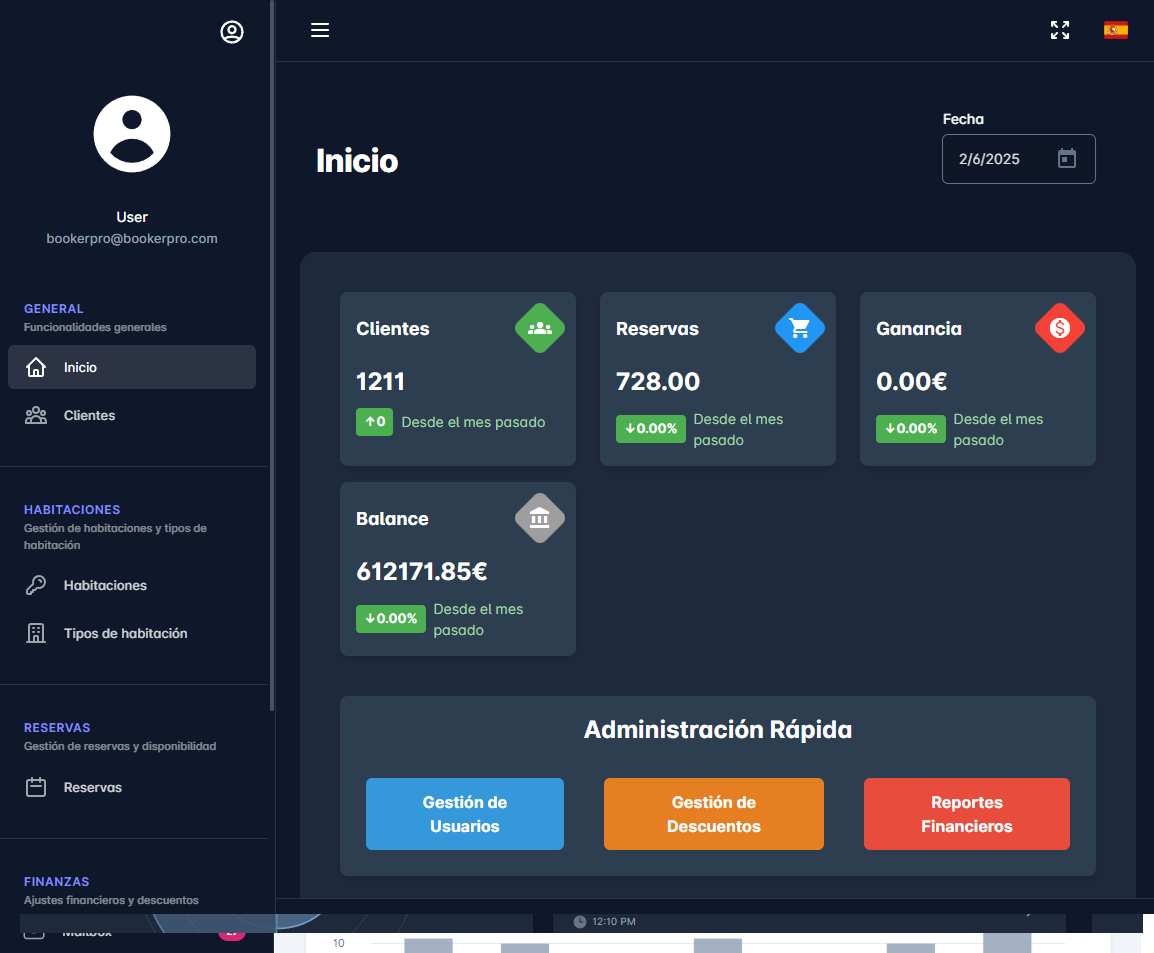This screenshot has width=1154, height=953.
Task: Click the account circle icon in sidebar
Action: [232, 32]
